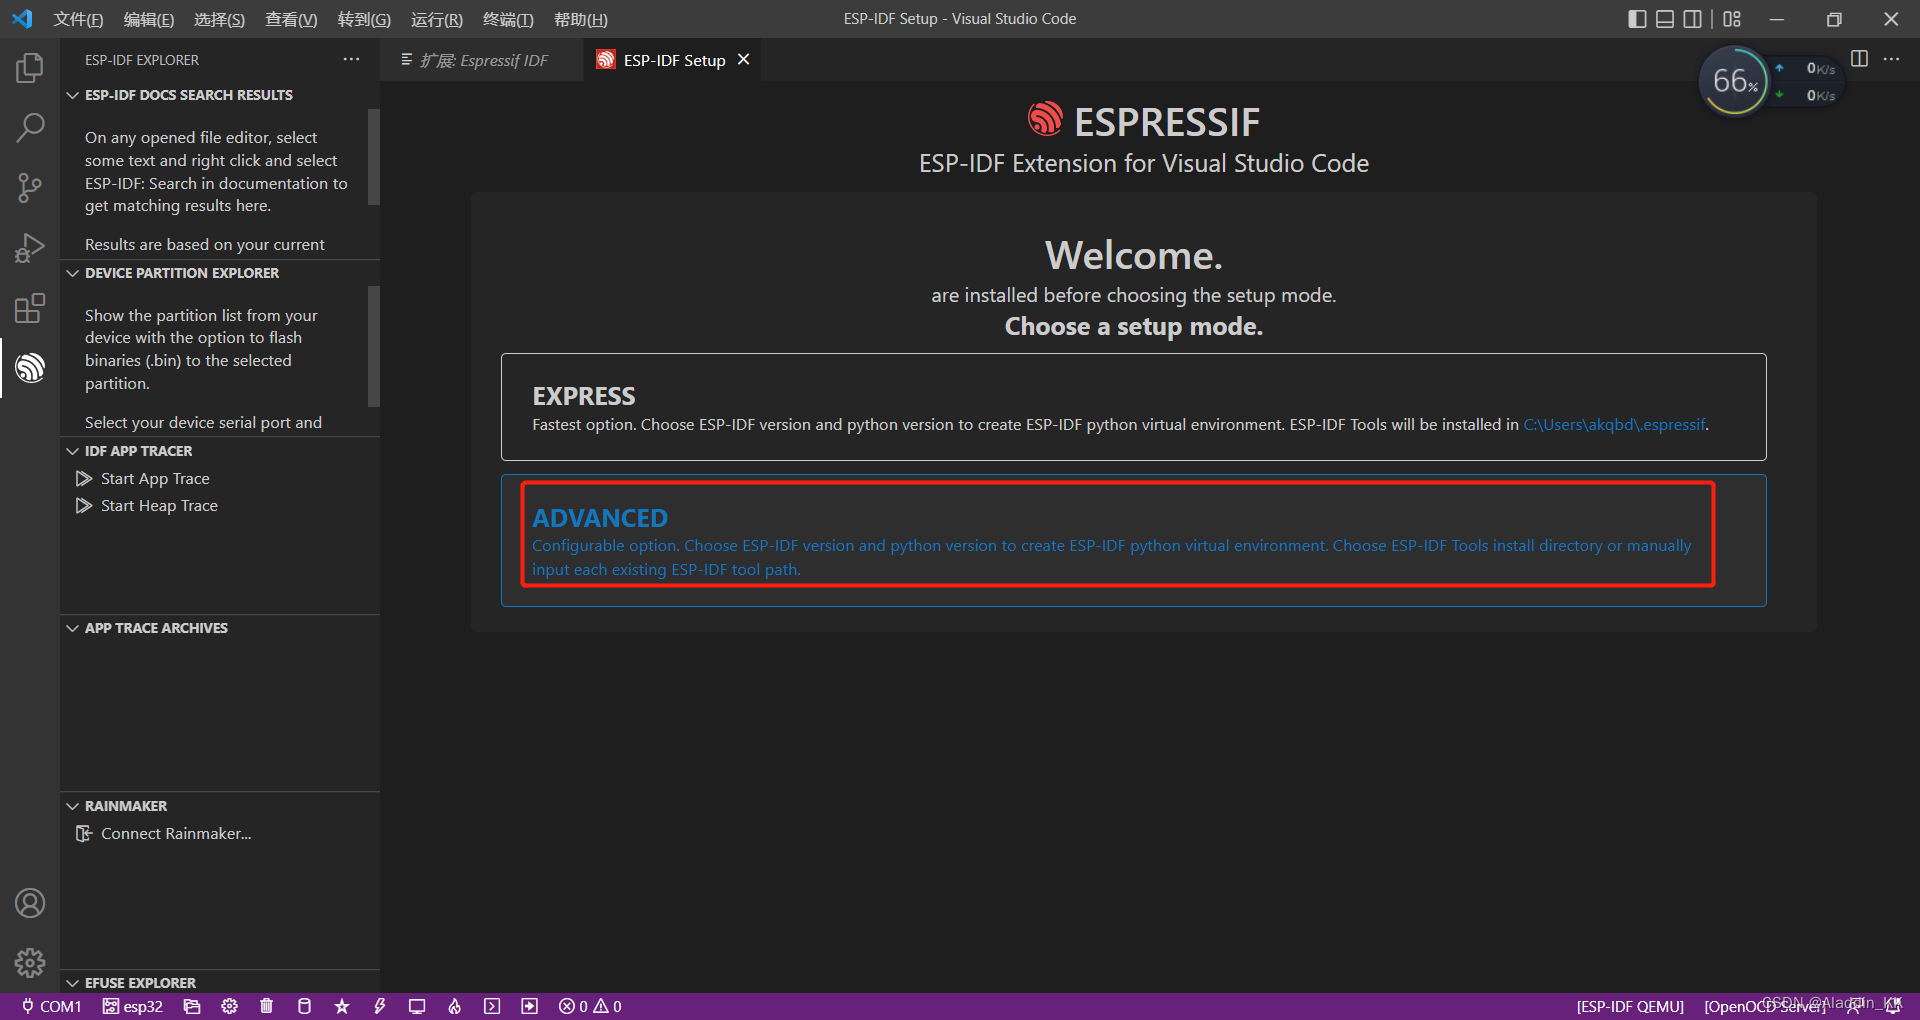The width and height of the screenshot is (1920, 1020).
Task: Click [ESP-IDF QEMU] in status bar
Action: pos(1630,1006)
